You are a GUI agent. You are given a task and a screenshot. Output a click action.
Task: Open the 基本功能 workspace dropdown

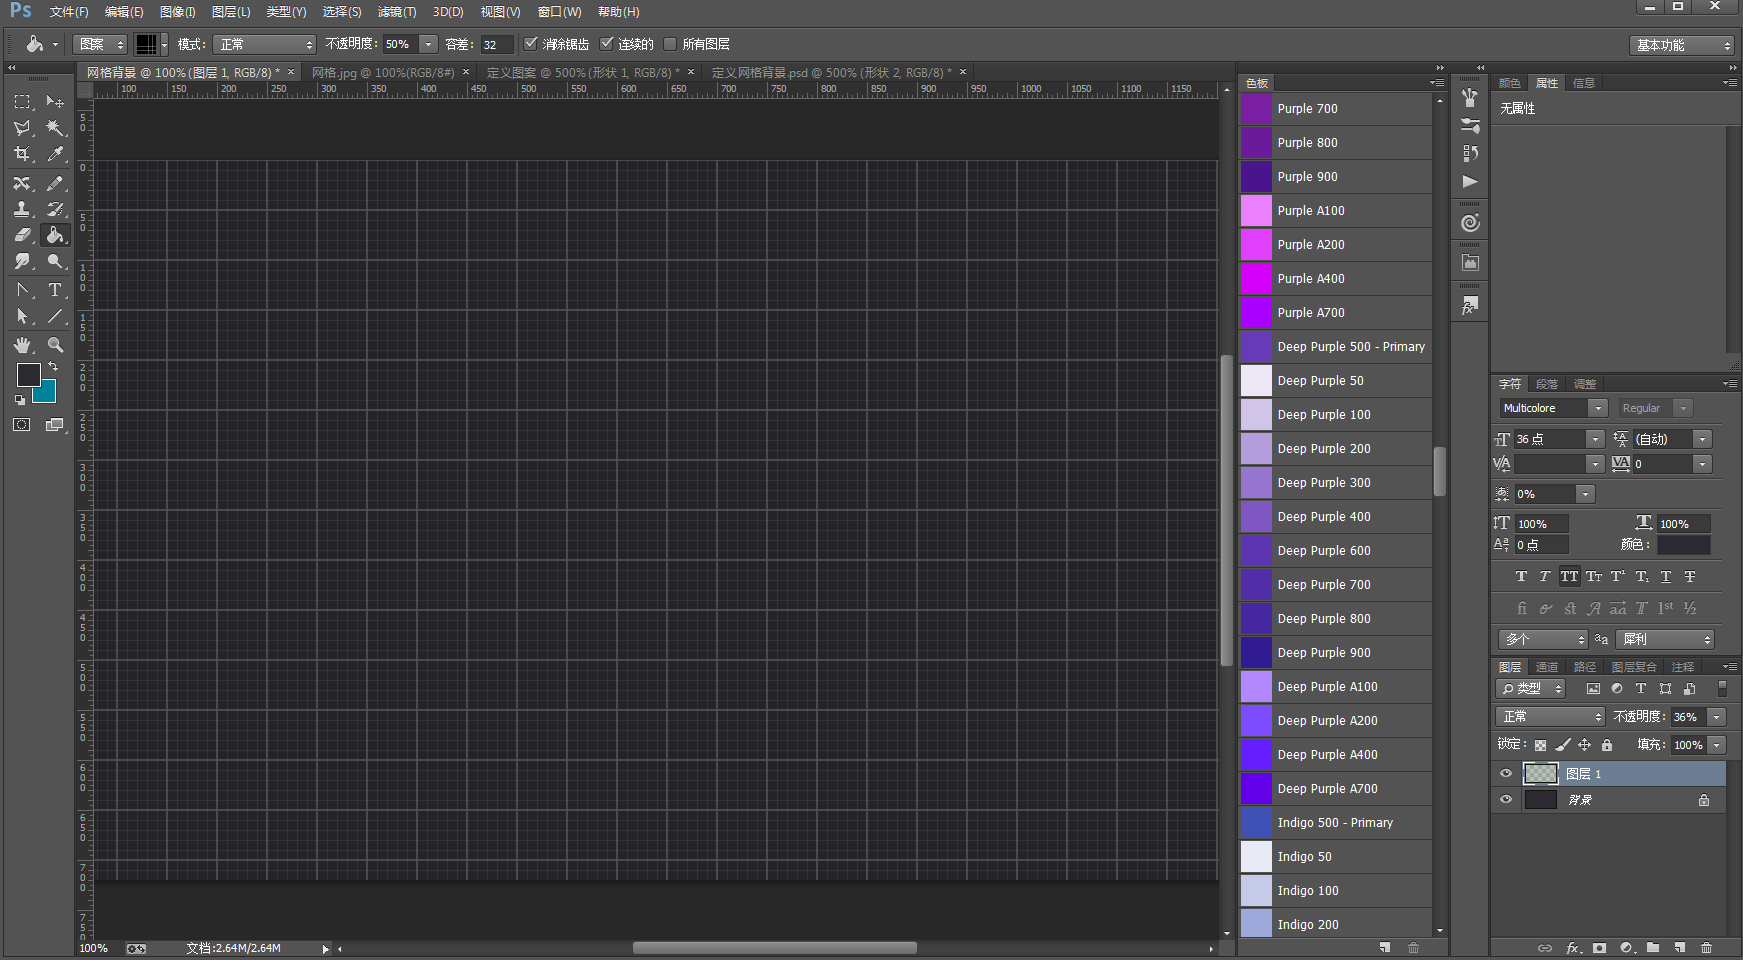pos(1681,45)
